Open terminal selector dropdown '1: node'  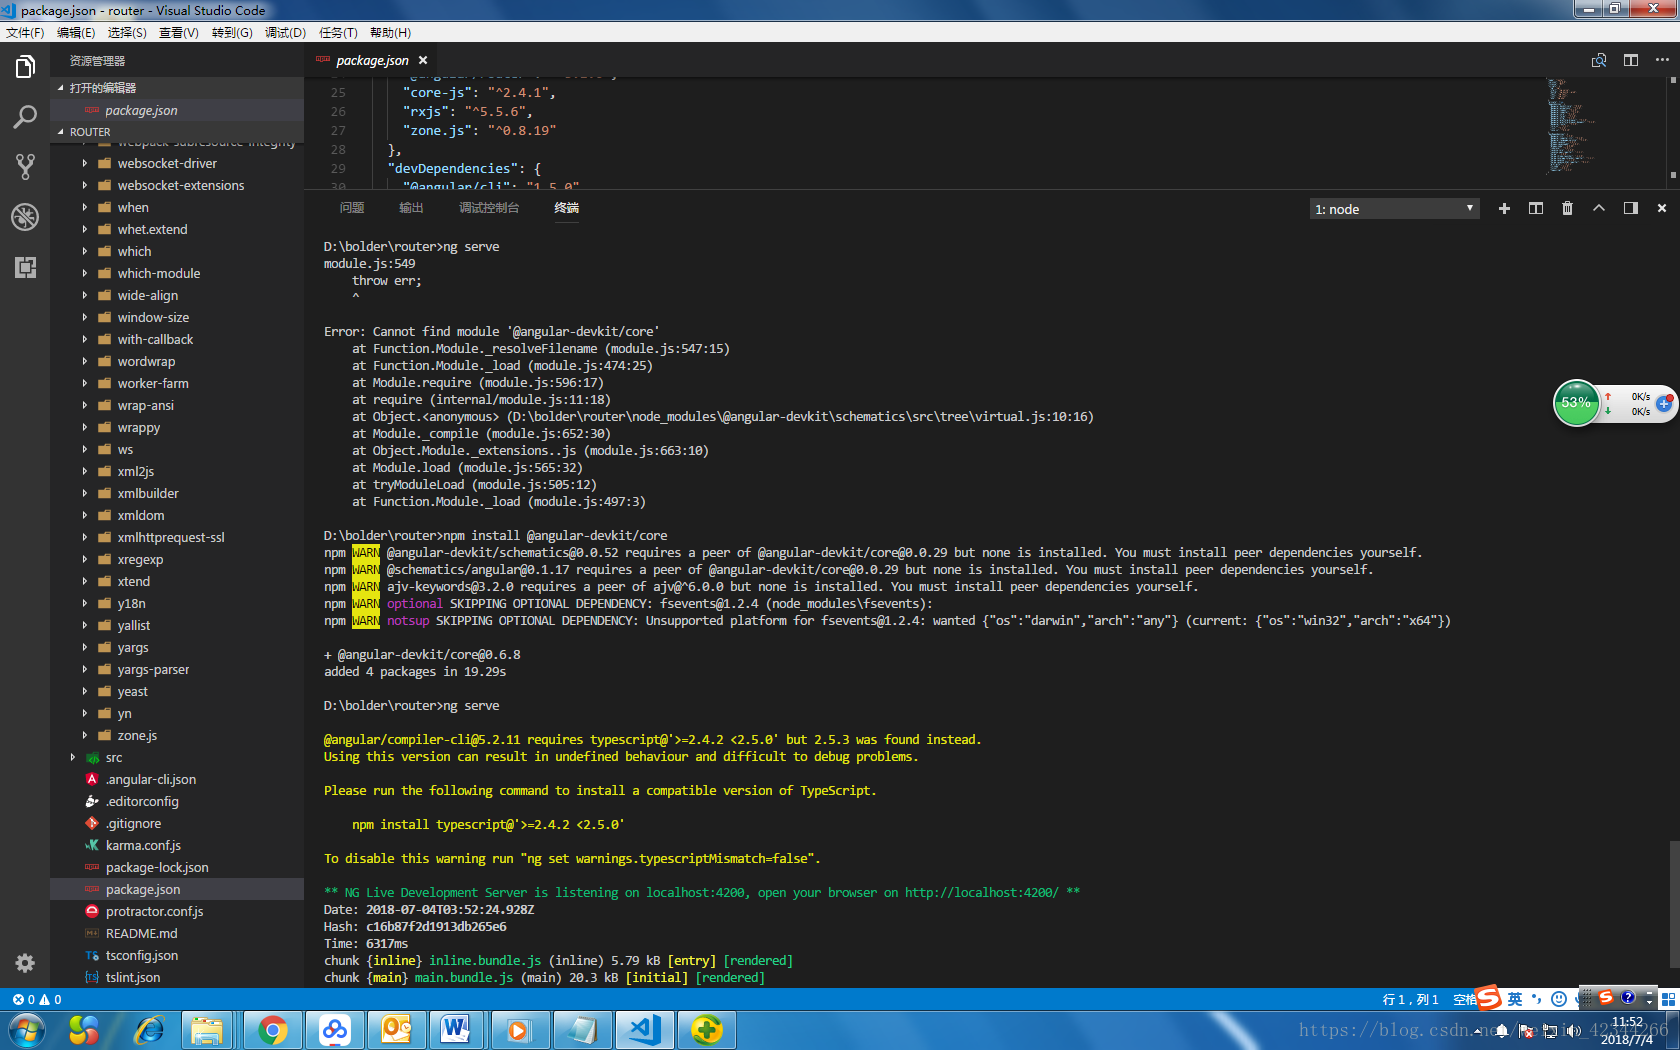1394,209
